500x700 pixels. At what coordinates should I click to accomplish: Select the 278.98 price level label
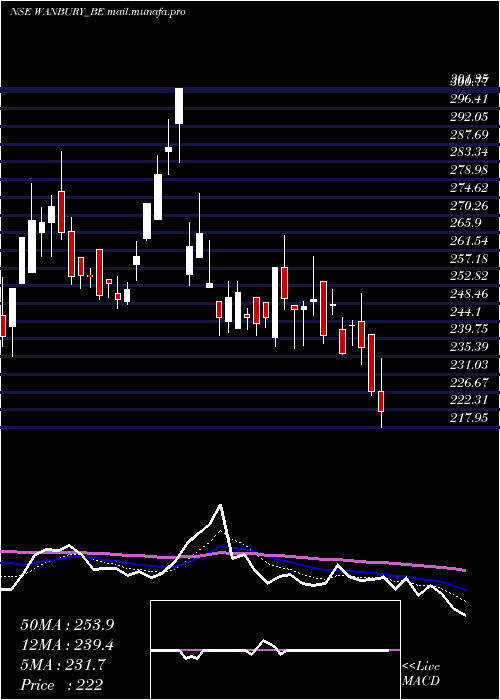pos(469,170)
